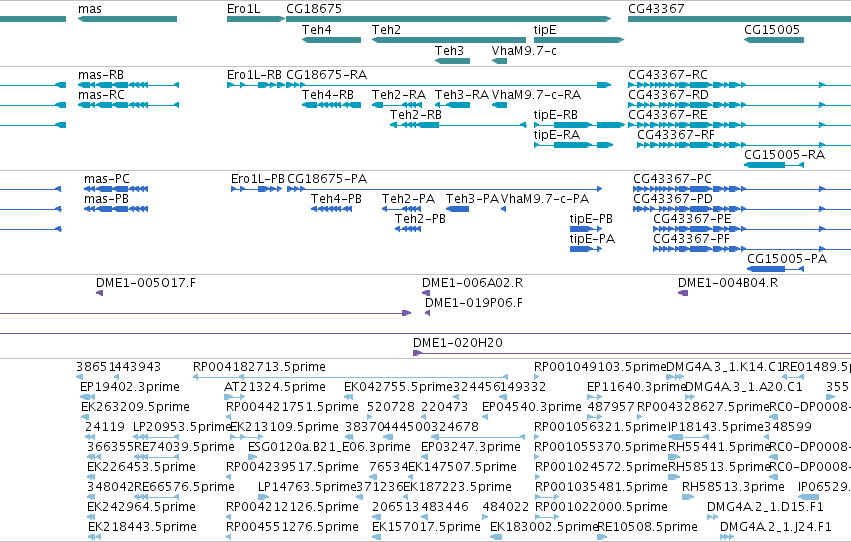Select the EK263209.5prime EST
The image size is (851, 542).
[x=85, y=417]
